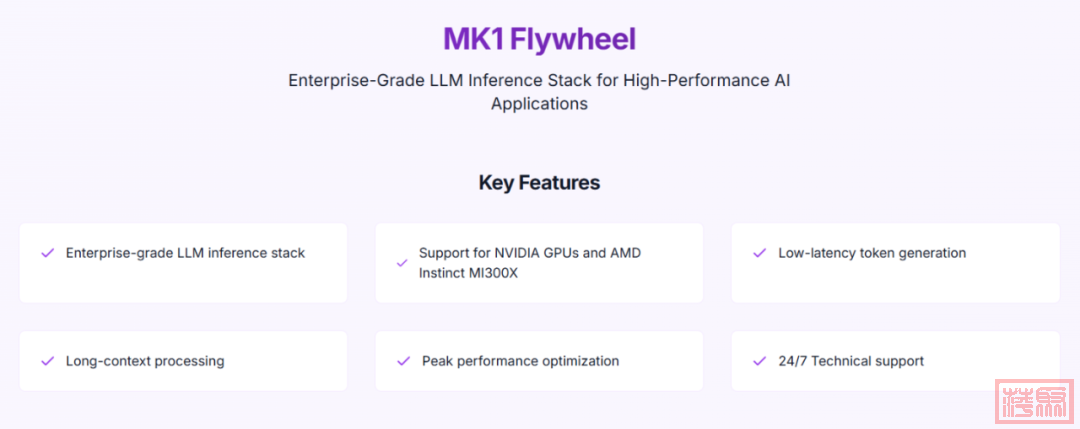Select the Peak performance optimization label
Image resolution: width=1080 pixels, height=429 pixels.
[520, 361]
